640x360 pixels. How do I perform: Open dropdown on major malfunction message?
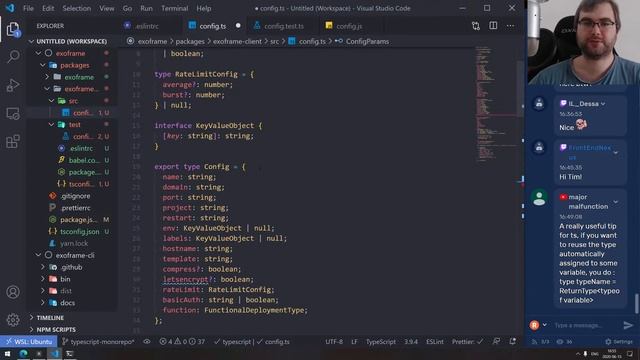(x=616, y=202)
